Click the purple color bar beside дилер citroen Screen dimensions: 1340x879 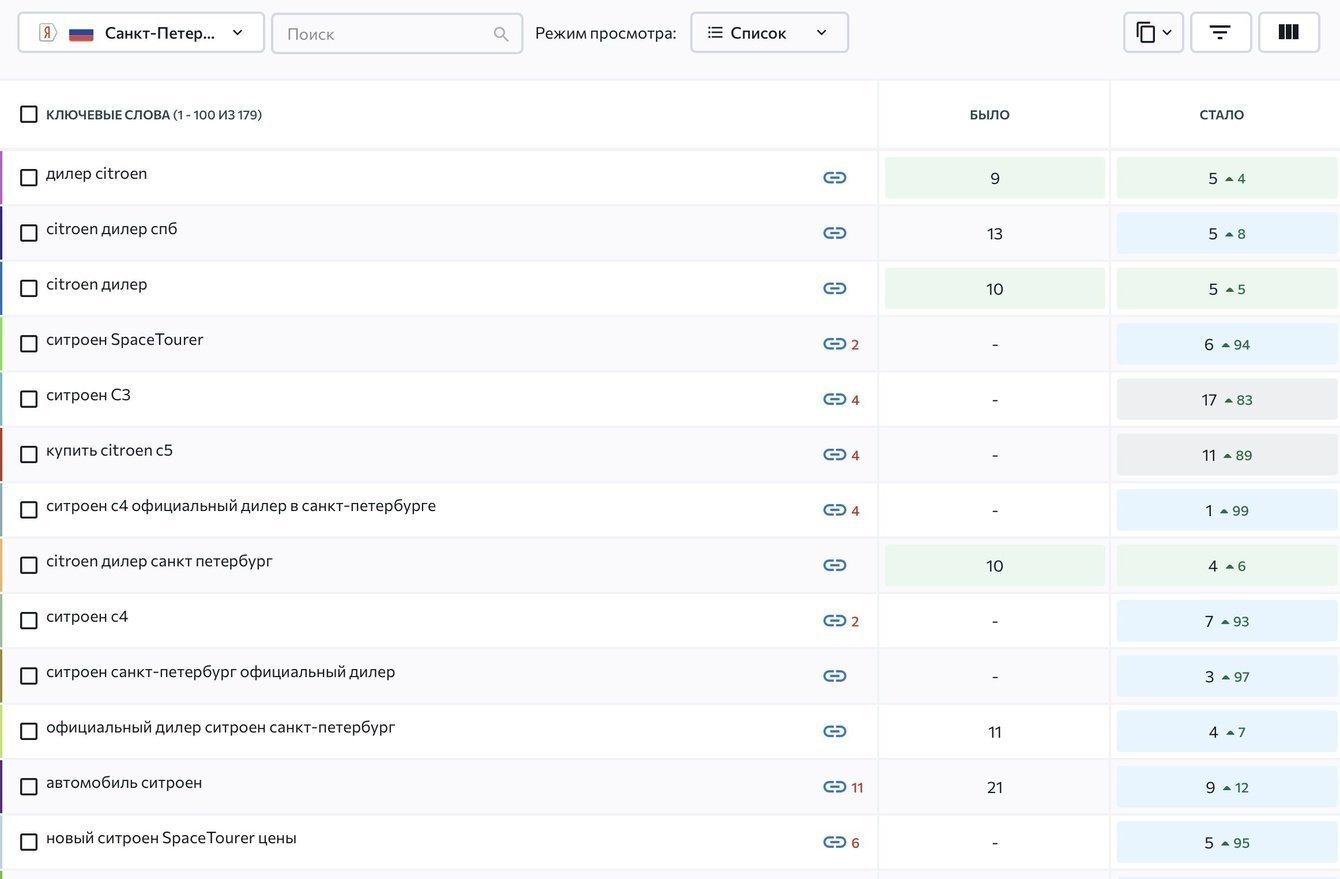point(2,178)
